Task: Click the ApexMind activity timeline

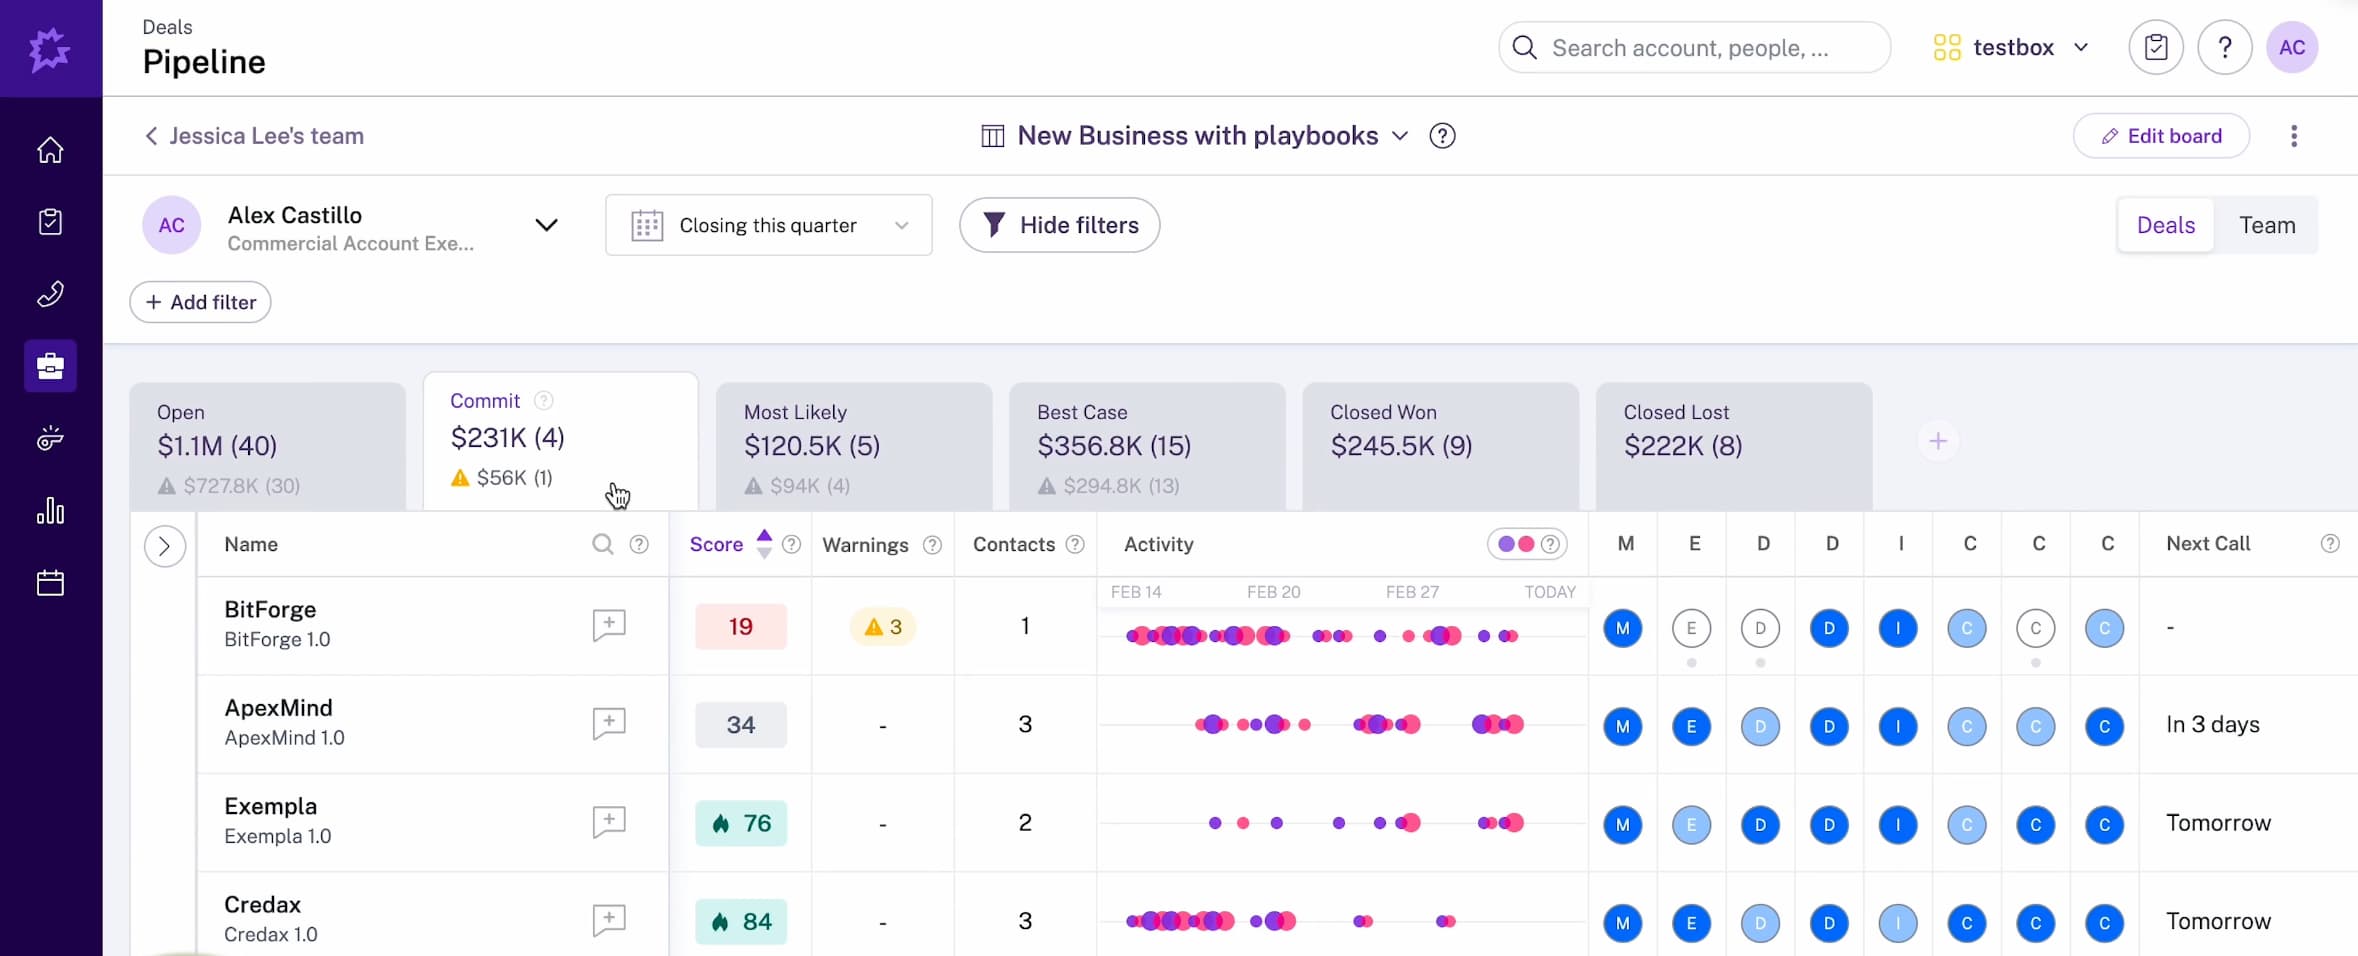Action: click(1341, 724)
